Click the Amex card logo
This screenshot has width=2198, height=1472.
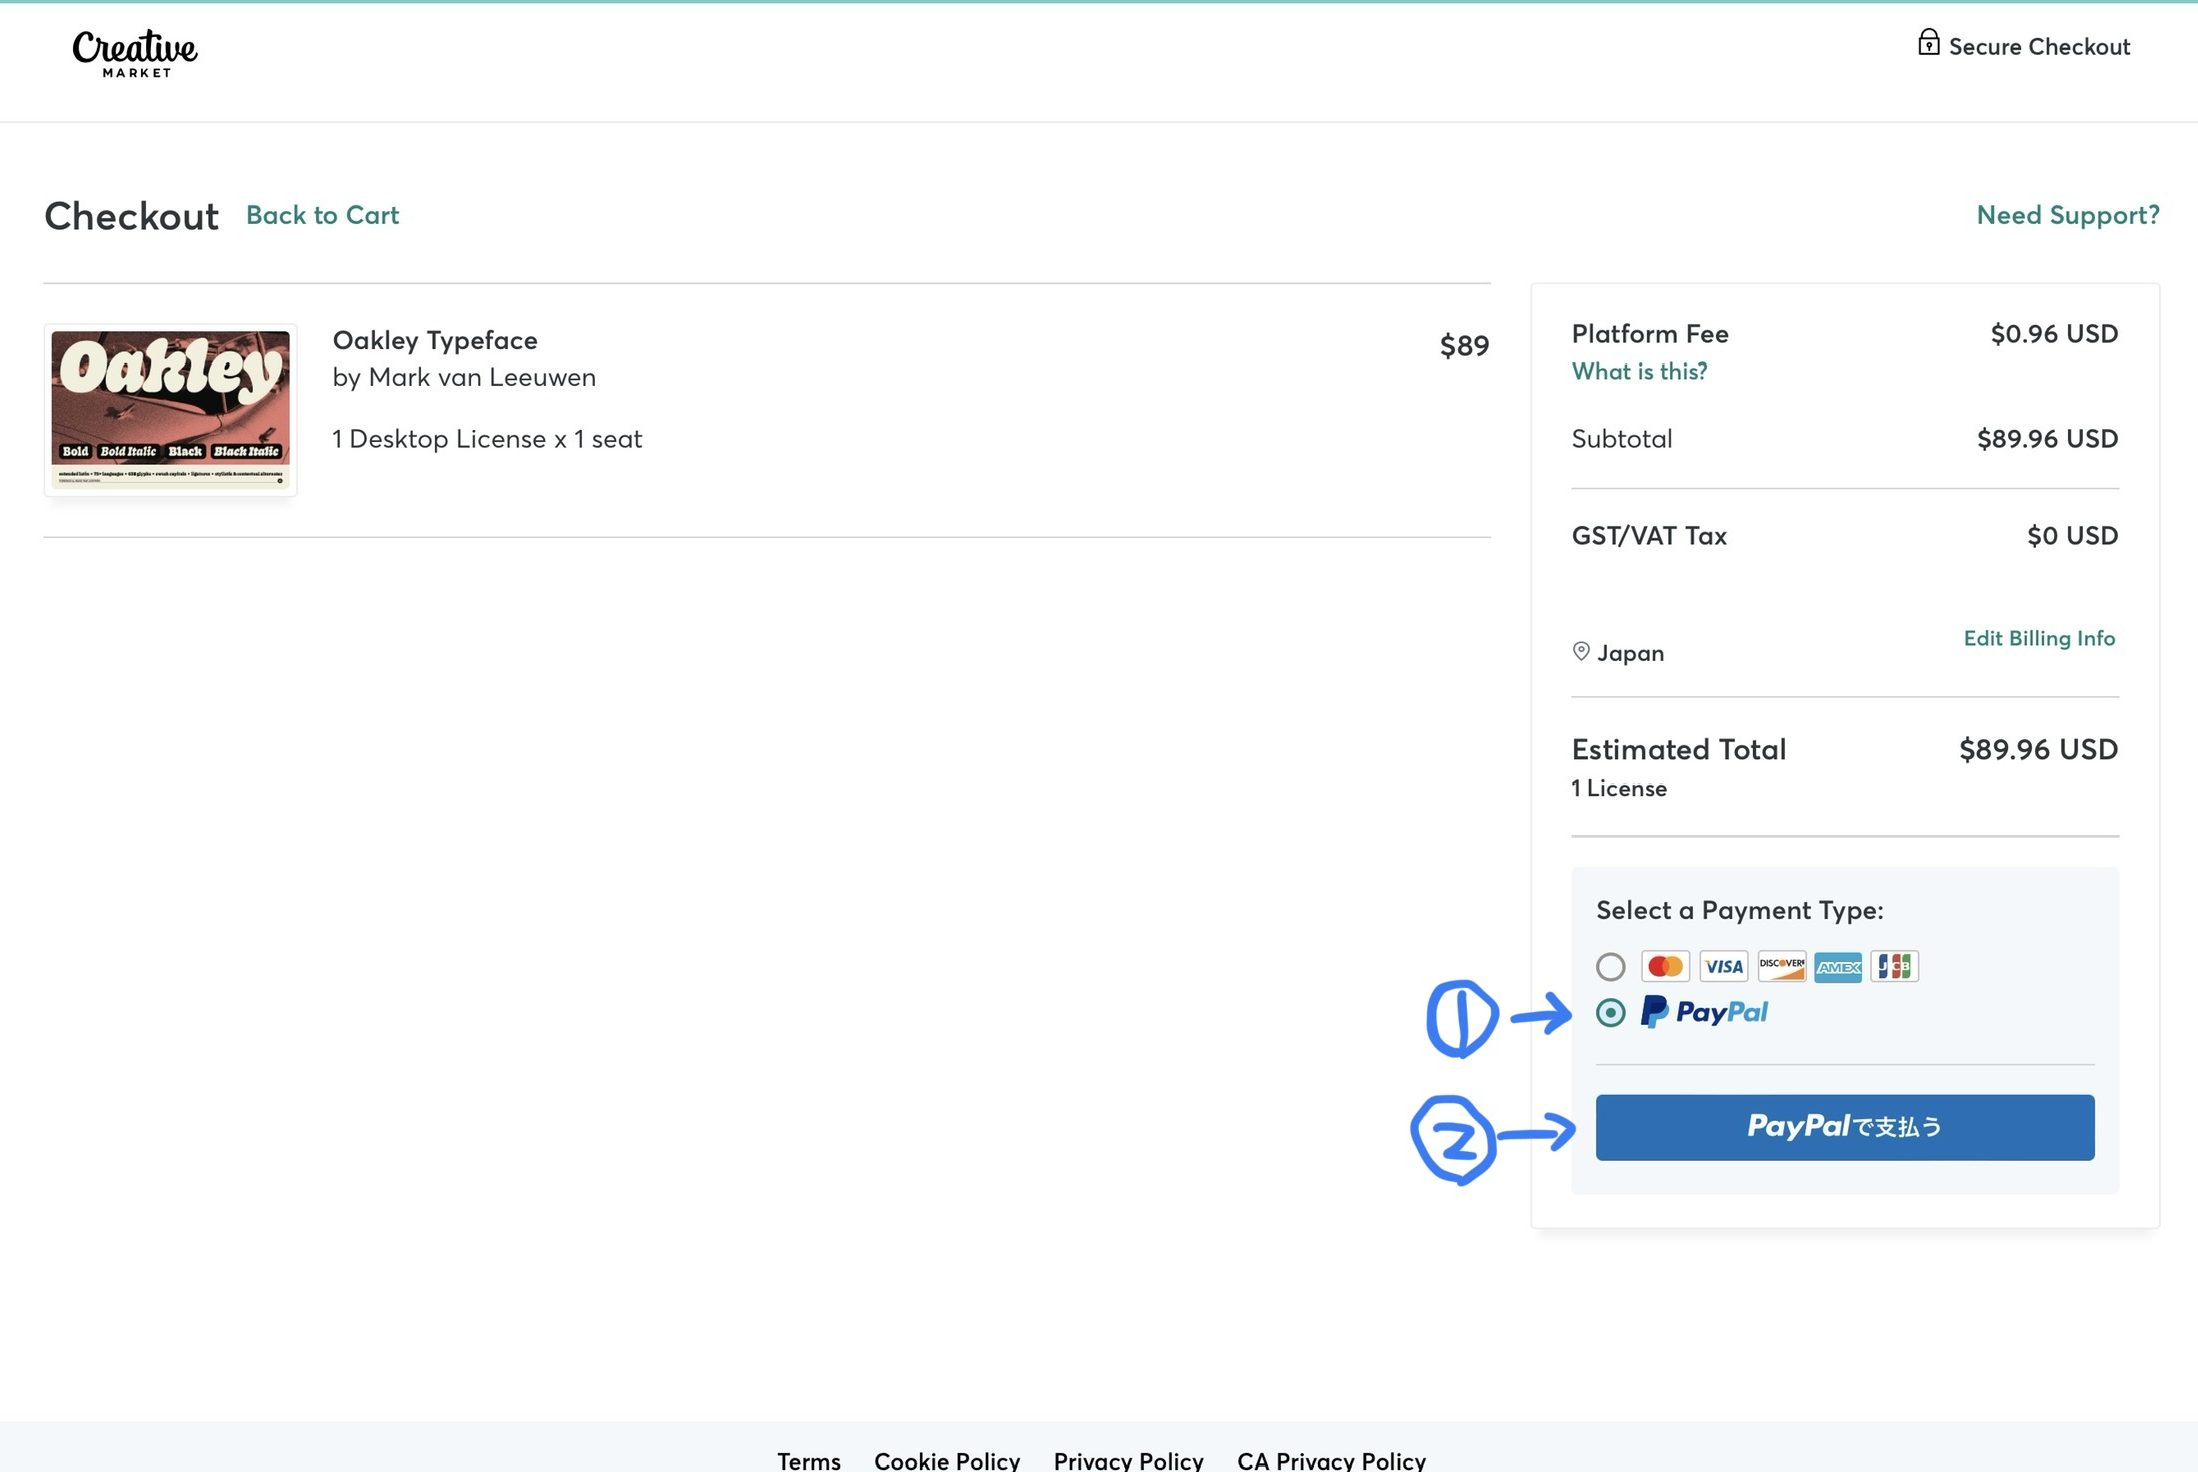[1838, 966]
